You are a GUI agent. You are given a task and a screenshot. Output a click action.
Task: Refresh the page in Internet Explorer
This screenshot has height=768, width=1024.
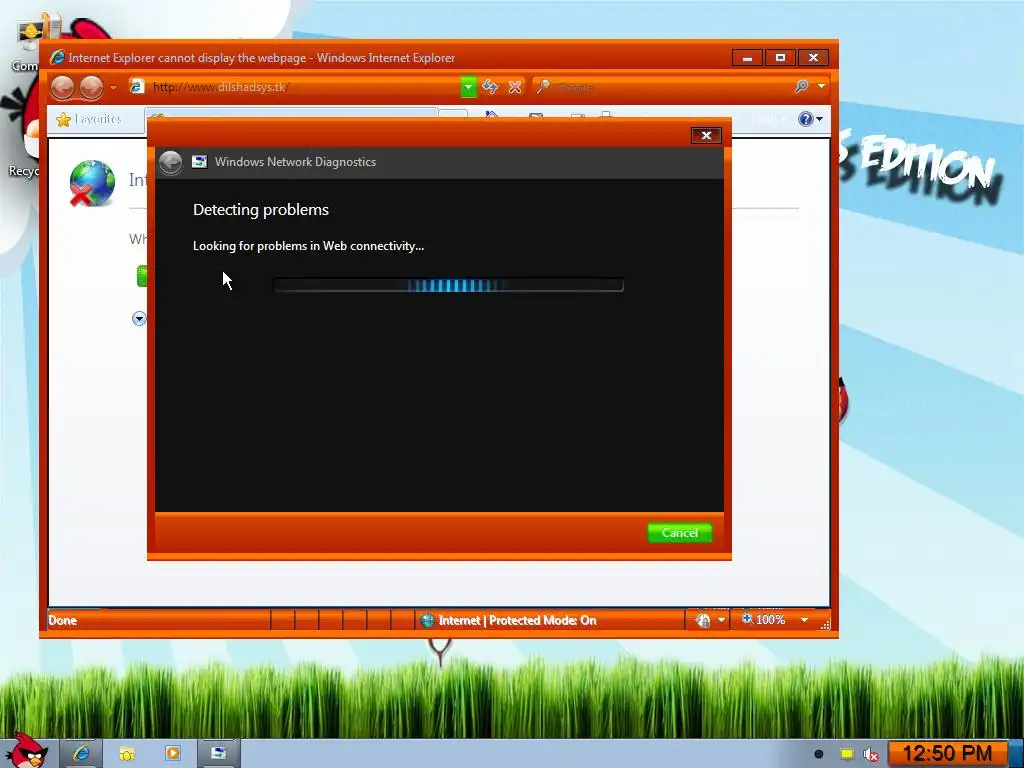(x=490, y=87)
